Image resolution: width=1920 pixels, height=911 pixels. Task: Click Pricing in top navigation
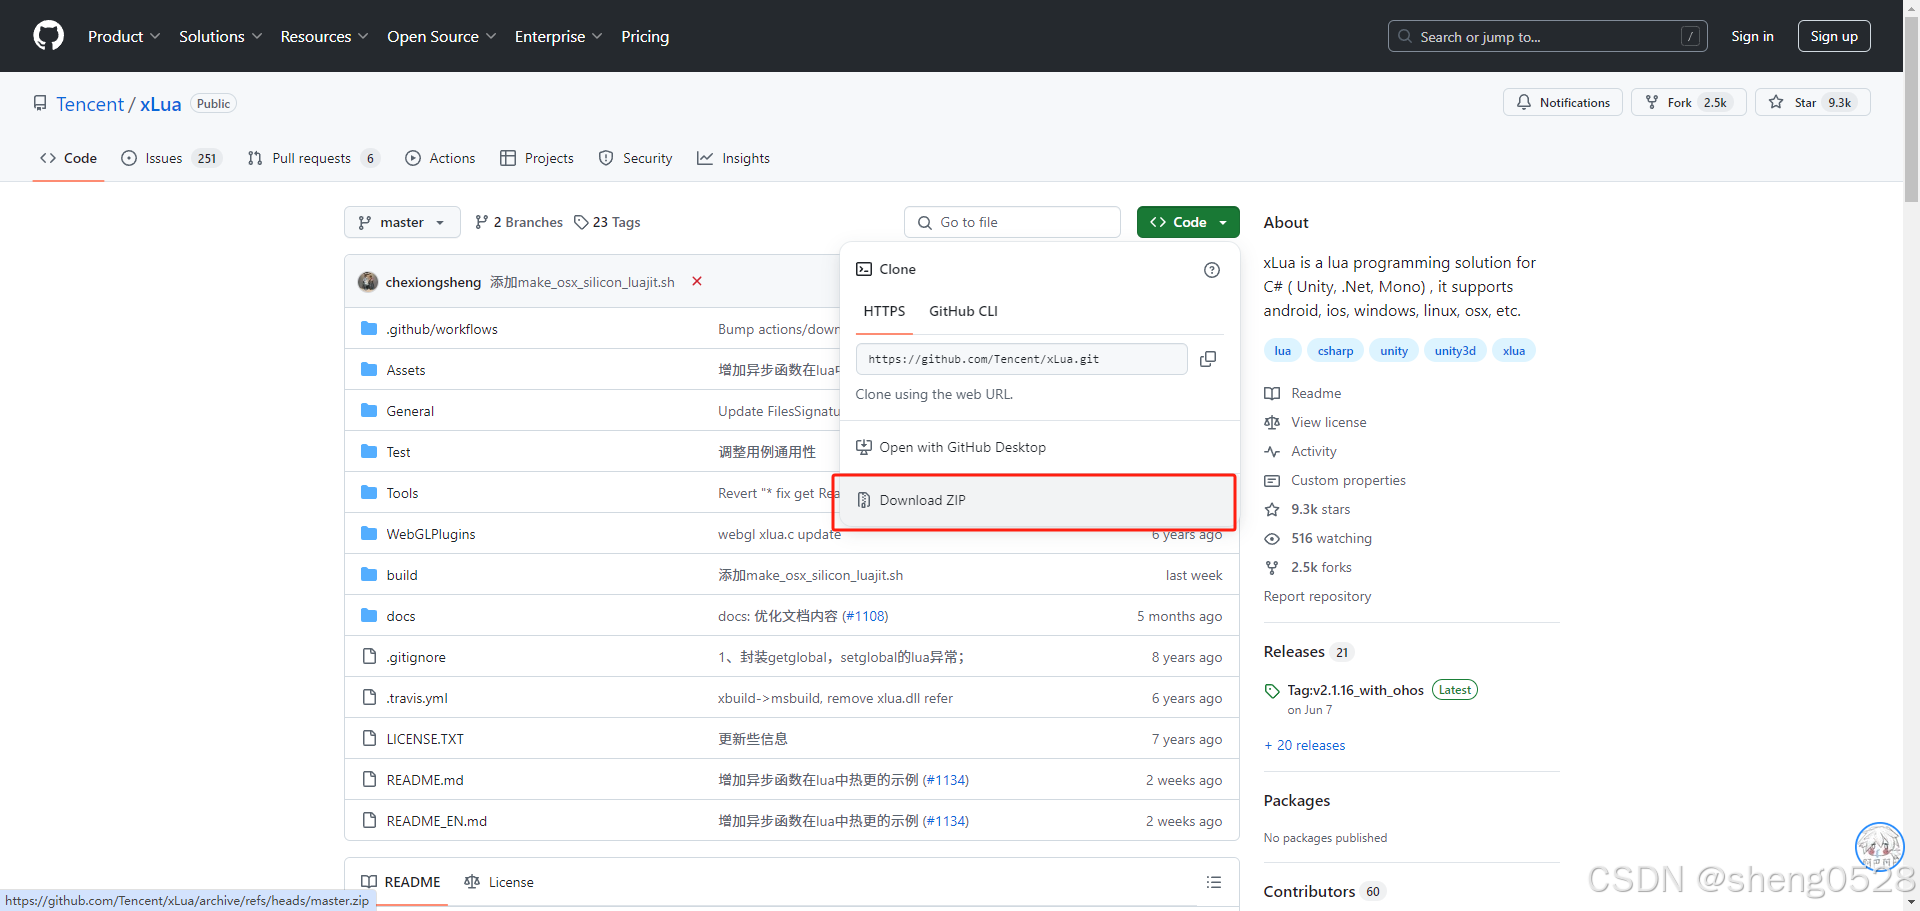(645, 36)
